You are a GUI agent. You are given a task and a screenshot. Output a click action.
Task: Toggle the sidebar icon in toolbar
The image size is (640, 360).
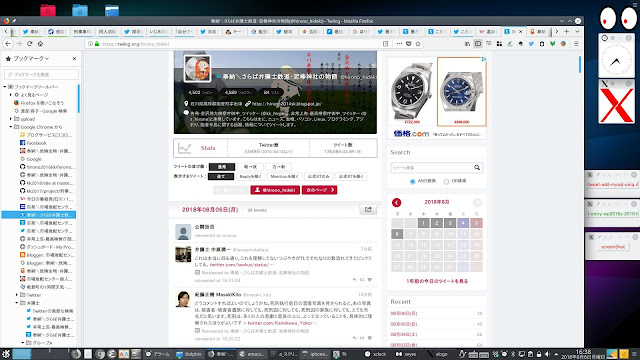[x=478, y=44]
